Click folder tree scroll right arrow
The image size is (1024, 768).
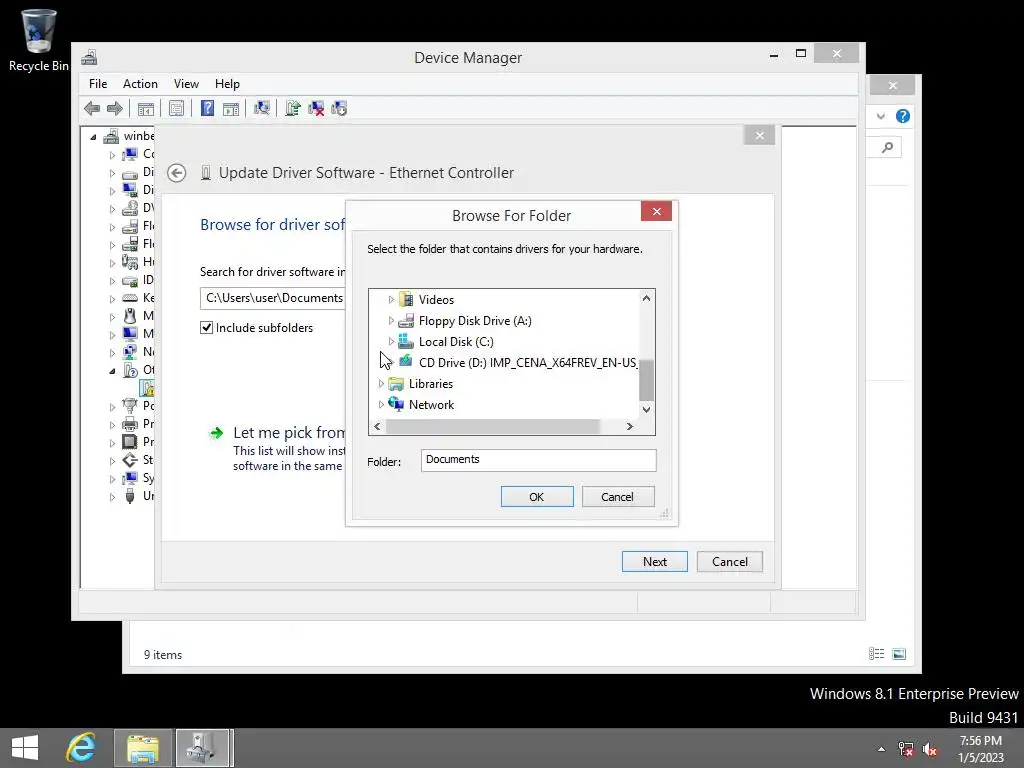(x=630, y=426)
